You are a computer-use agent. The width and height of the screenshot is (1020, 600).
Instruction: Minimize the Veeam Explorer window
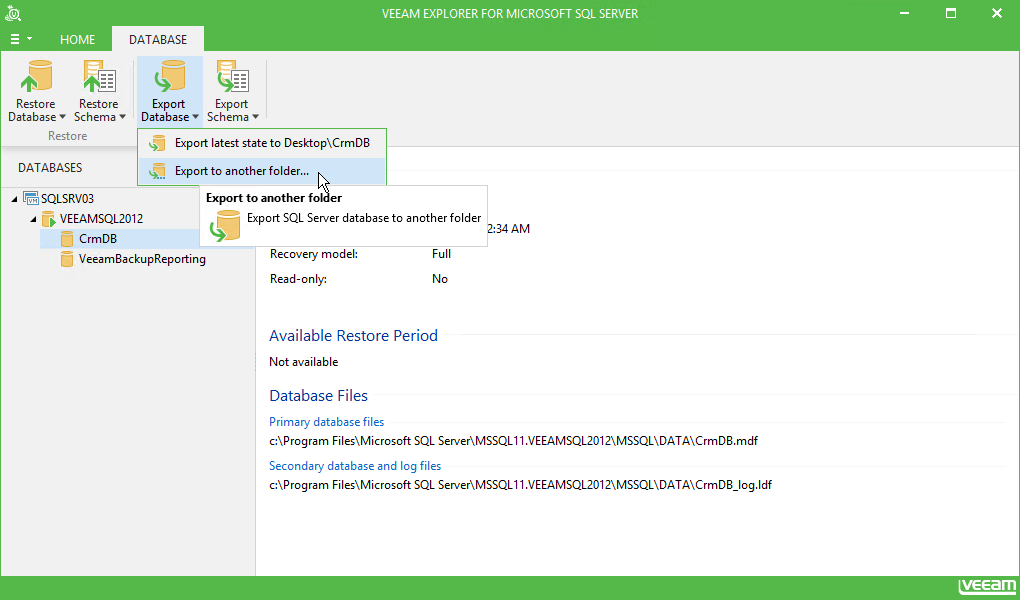[x=905, y=14]
